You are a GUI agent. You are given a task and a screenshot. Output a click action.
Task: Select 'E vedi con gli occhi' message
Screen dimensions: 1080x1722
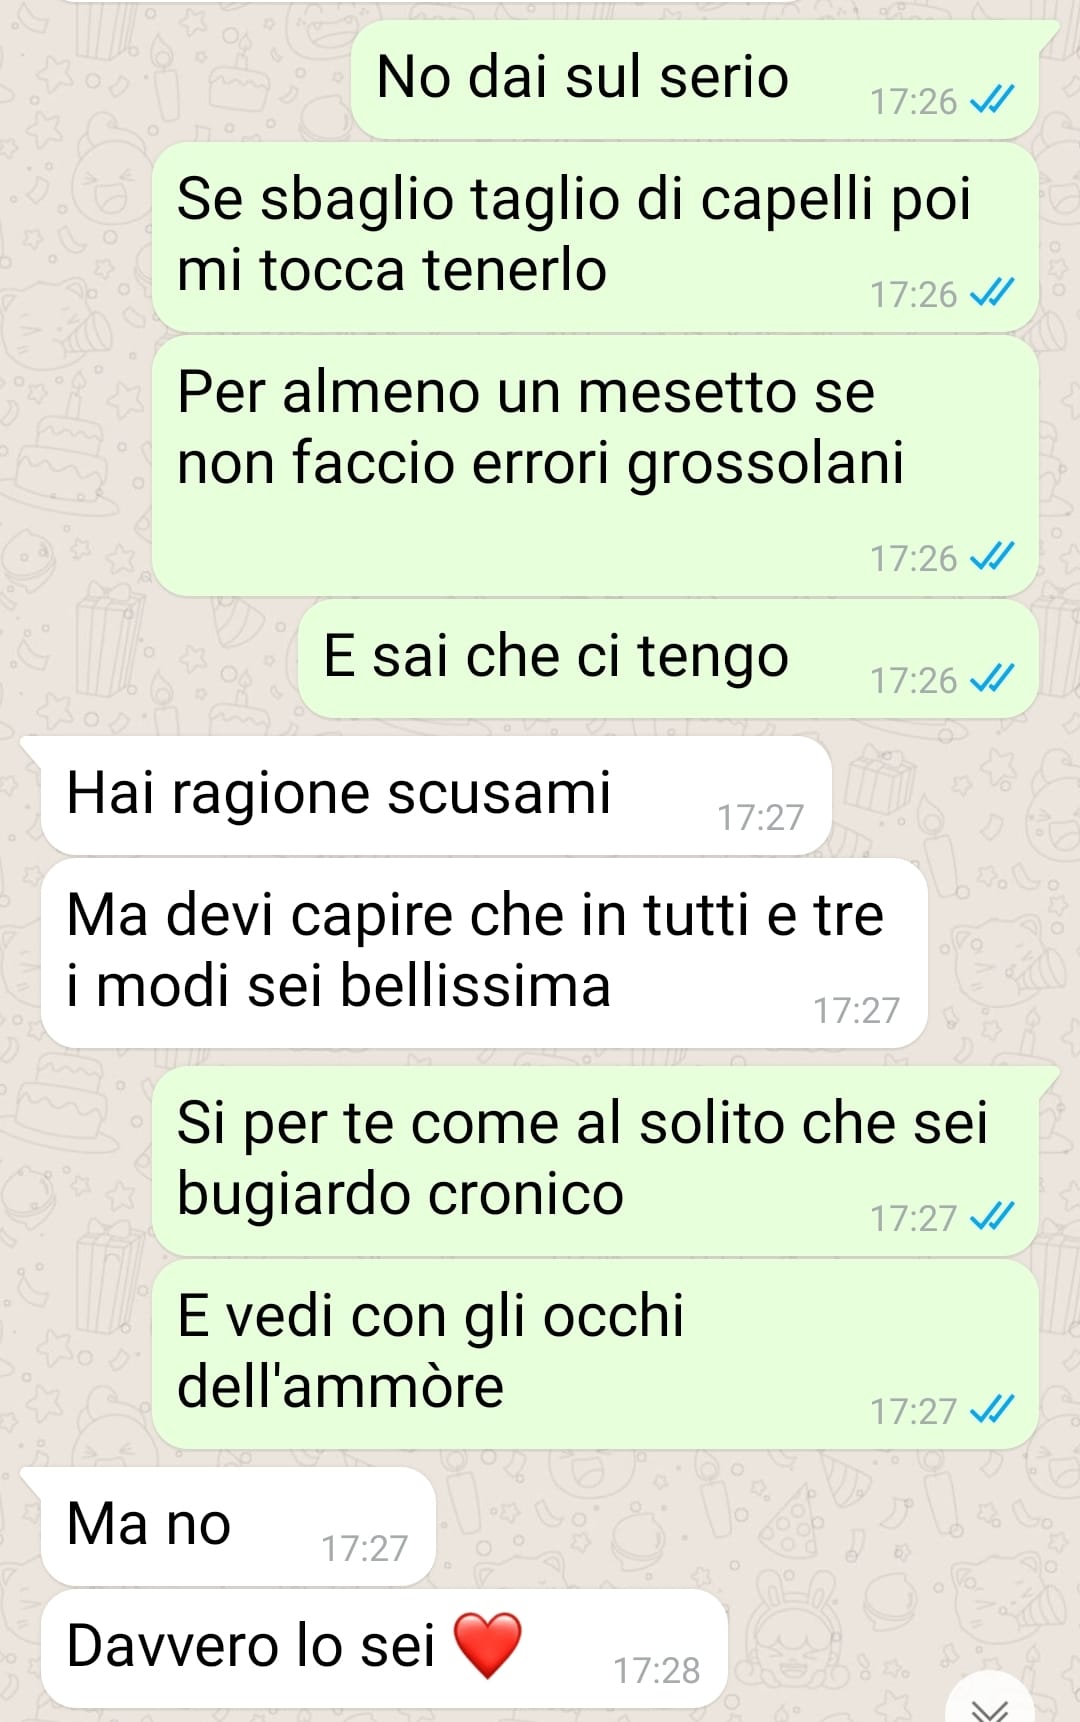click(x=595, y=1354)
